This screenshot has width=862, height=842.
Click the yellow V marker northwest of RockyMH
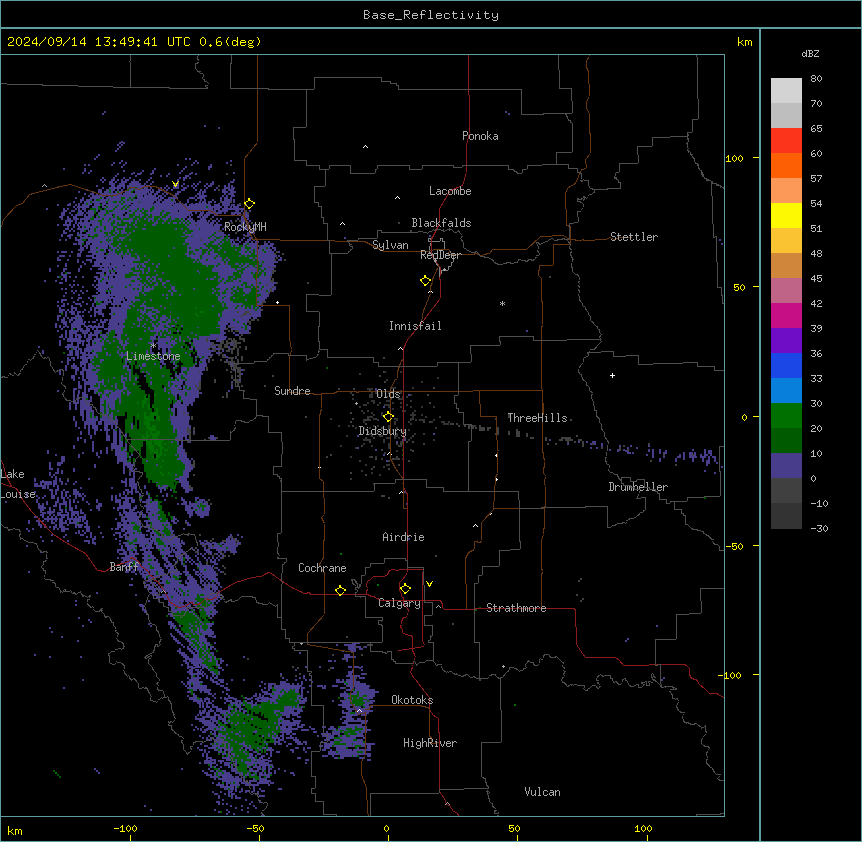tap(175, 184)
